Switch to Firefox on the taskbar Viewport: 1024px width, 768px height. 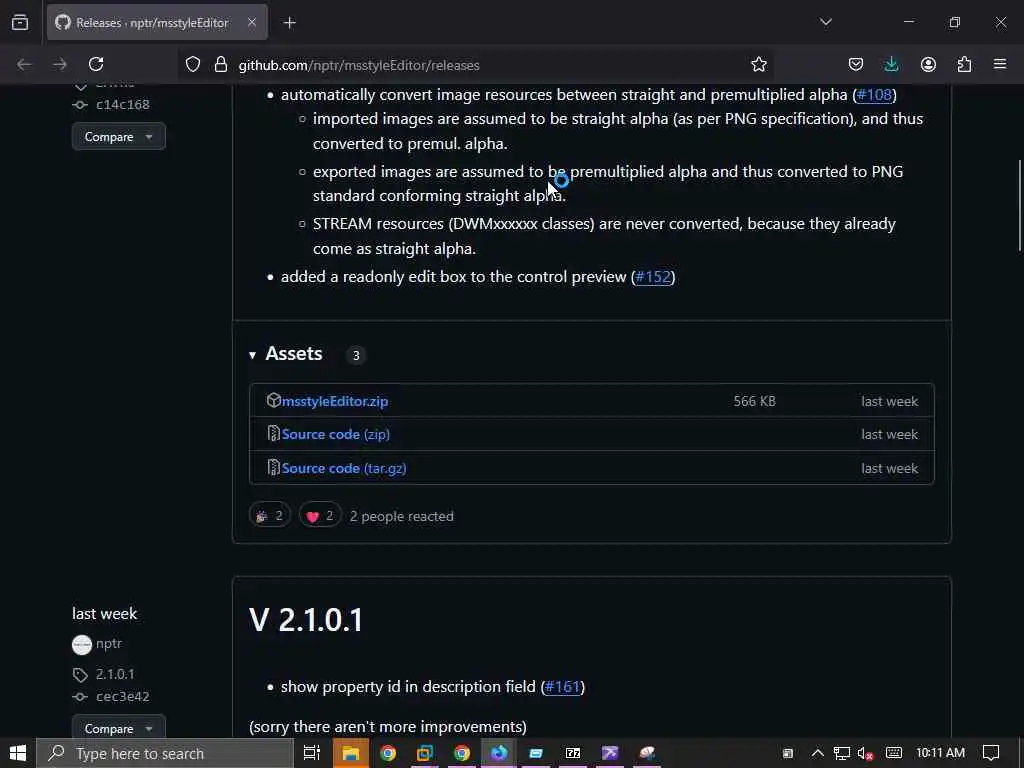499,753
